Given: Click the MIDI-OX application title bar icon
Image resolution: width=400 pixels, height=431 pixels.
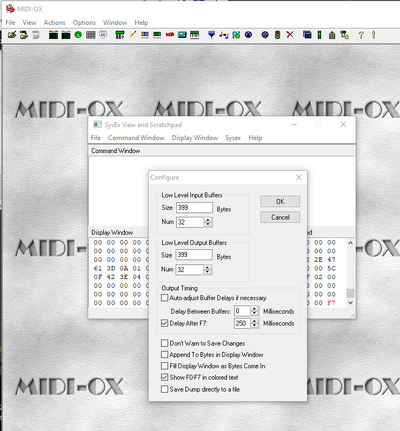Looking at the screenshot, I should [x=10, y=9].
